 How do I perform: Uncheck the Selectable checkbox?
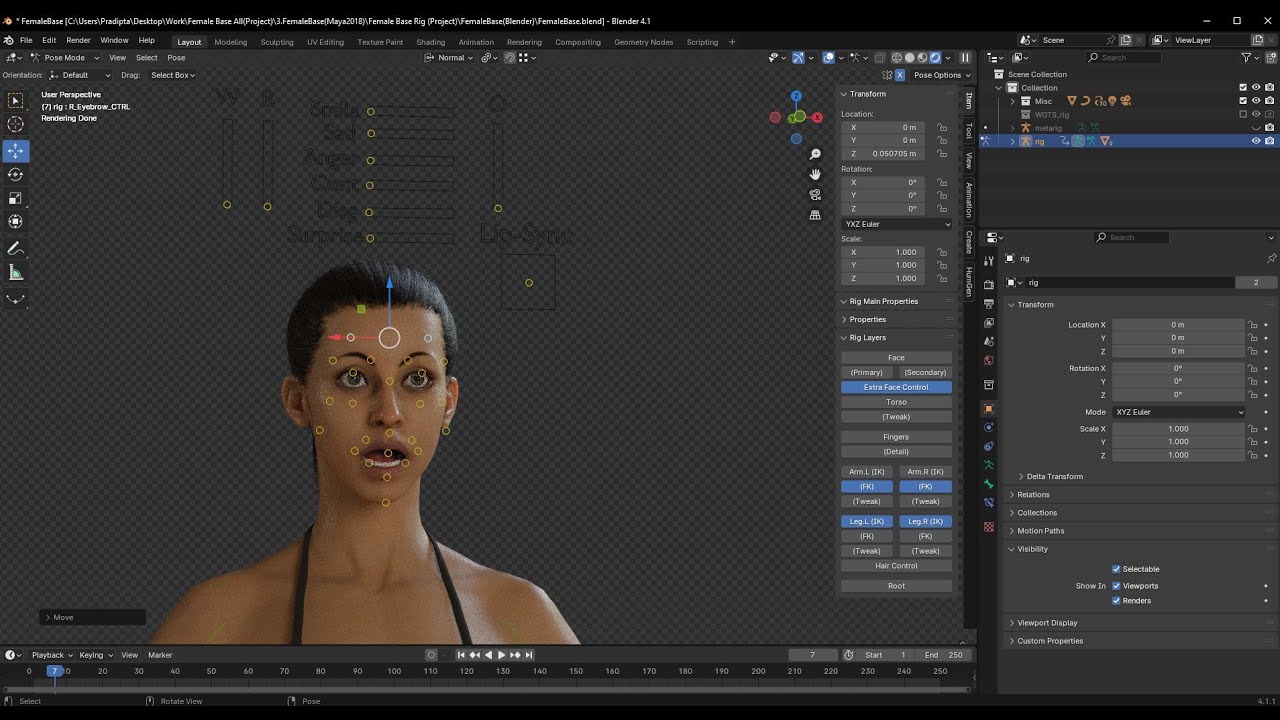[x=1116, y=569]
